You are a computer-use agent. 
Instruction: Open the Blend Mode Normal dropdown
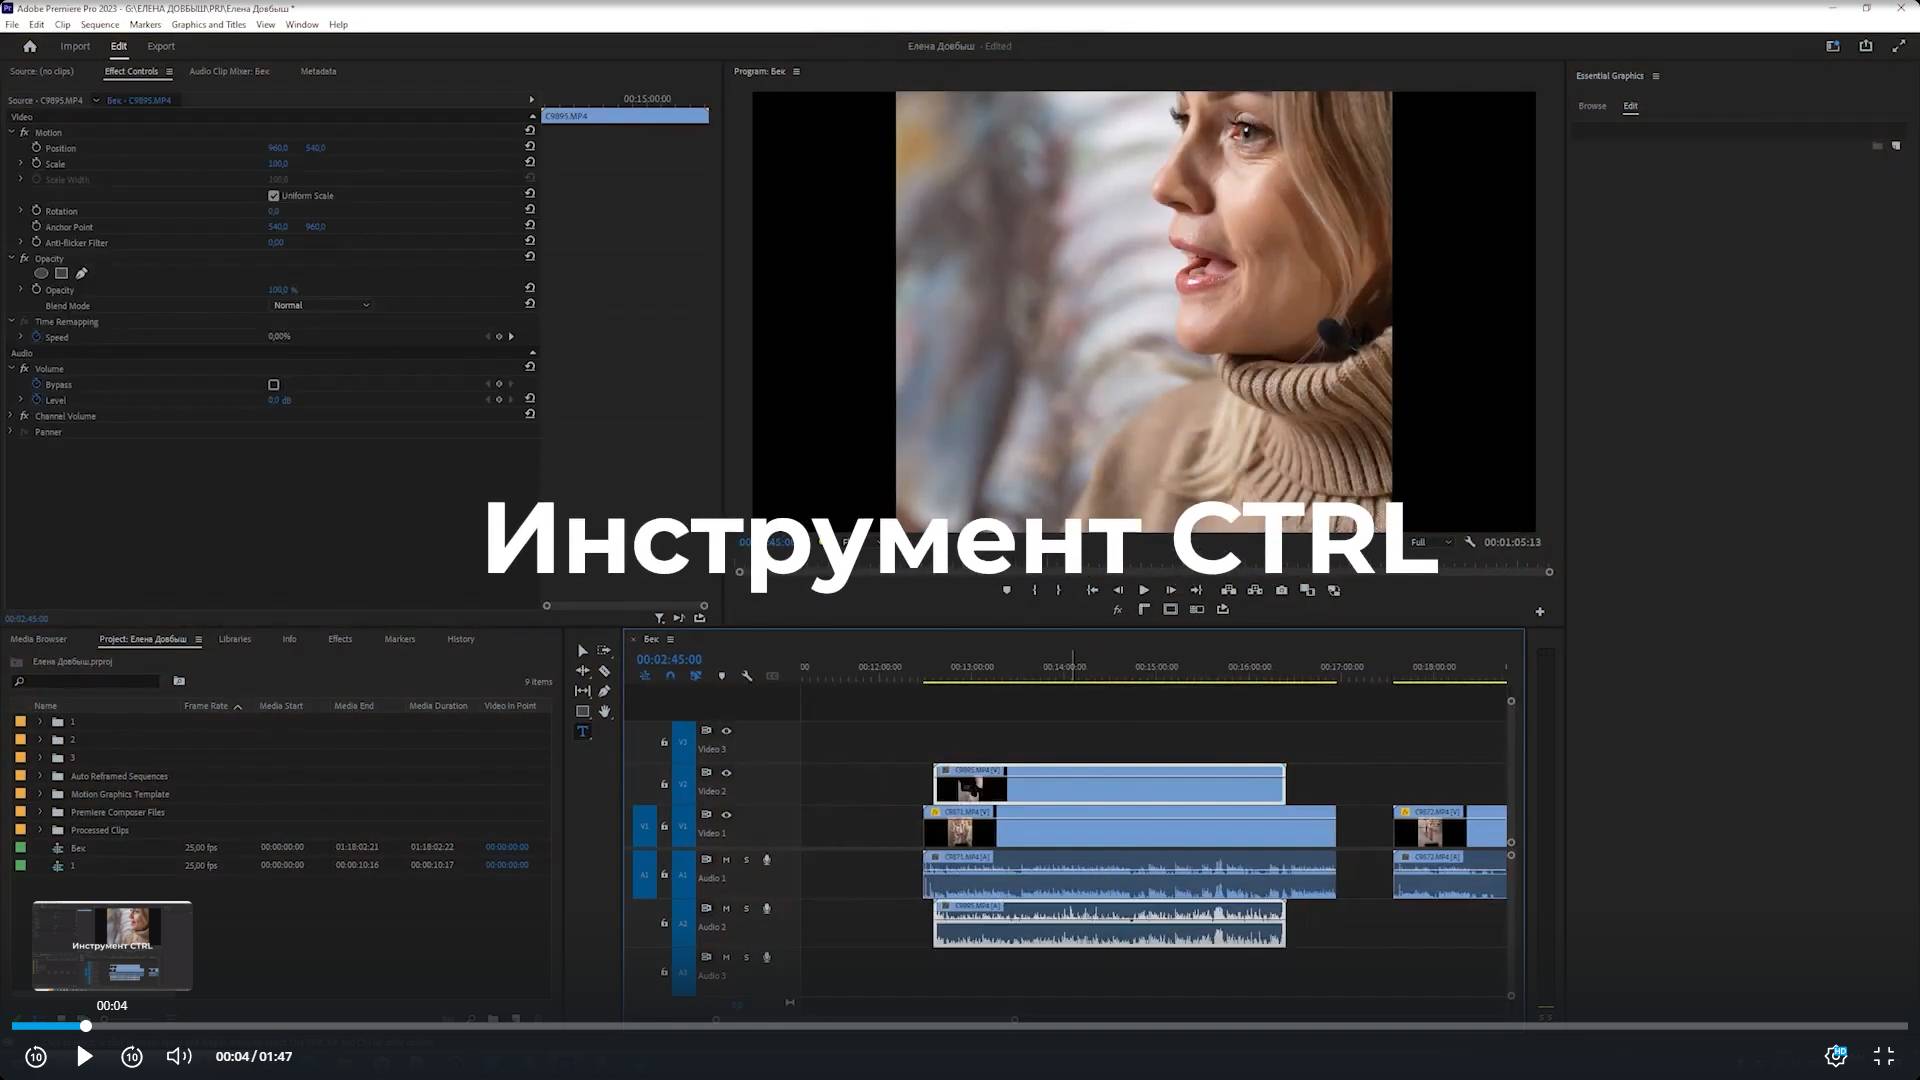tap(321, 305)
